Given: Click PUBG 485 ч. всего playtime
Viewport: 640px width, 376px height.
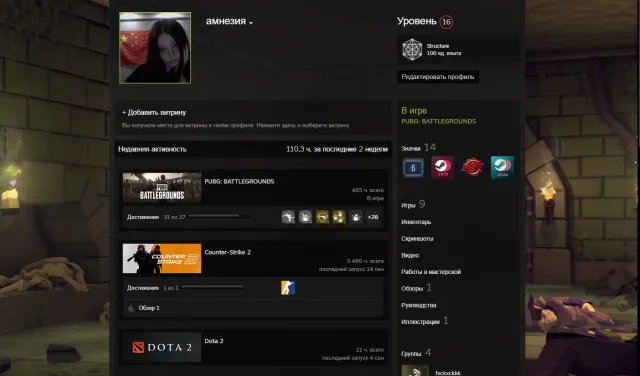Looking at the screenshot, I should (x=368, y=190).
